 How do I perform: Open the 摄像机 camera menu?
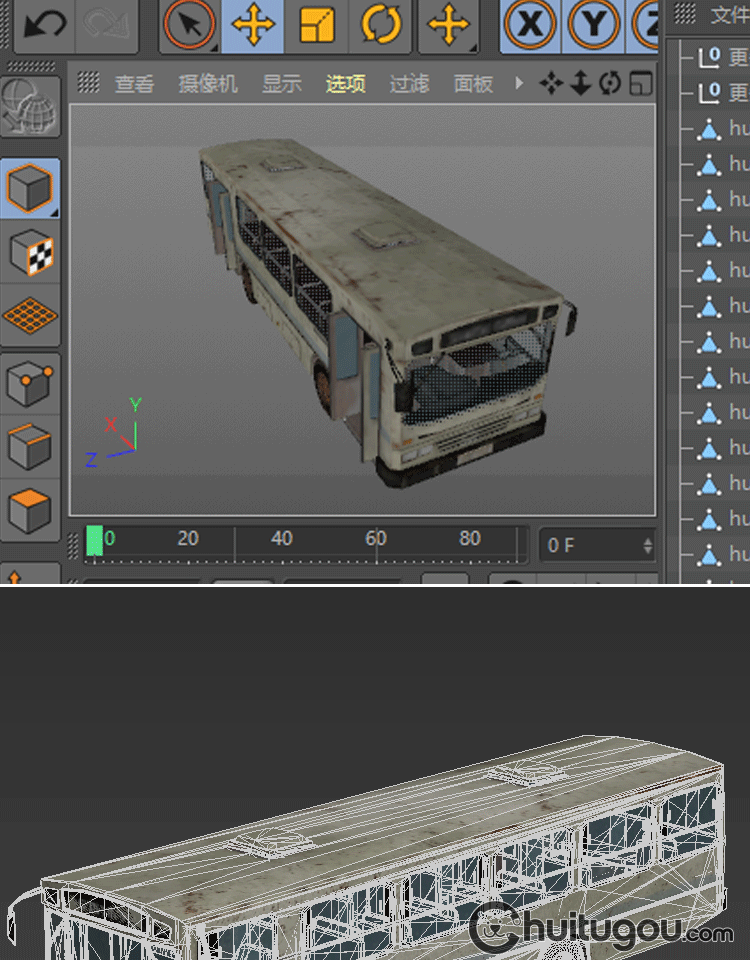pos(208,84)
